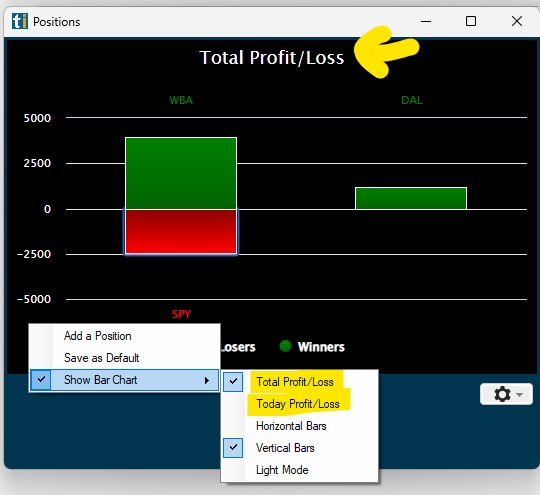Click the Trade Ideas logo in title bar
This screenshot has width=540, height=495.
pyautogui.click(x=20, y=21)
